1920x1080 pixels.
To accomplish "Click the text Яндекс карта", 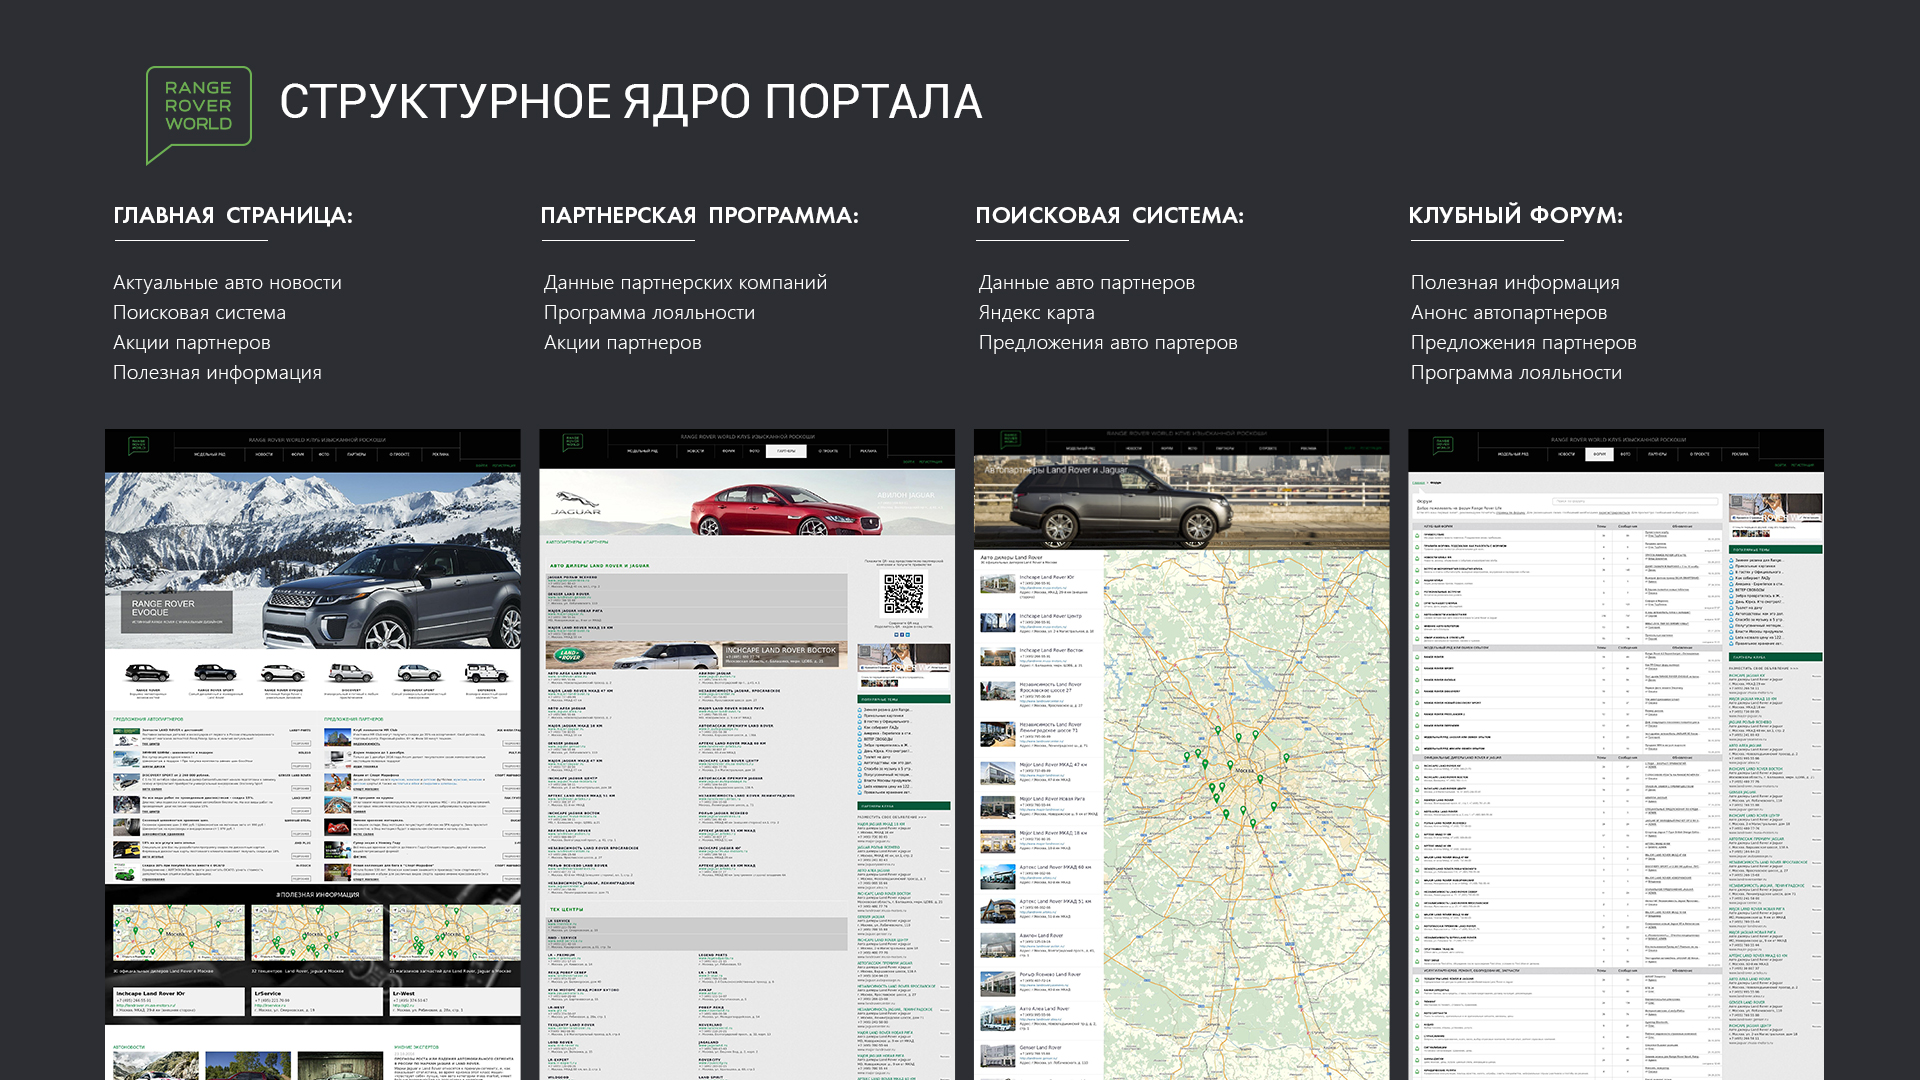I will tap(1036, 313).
